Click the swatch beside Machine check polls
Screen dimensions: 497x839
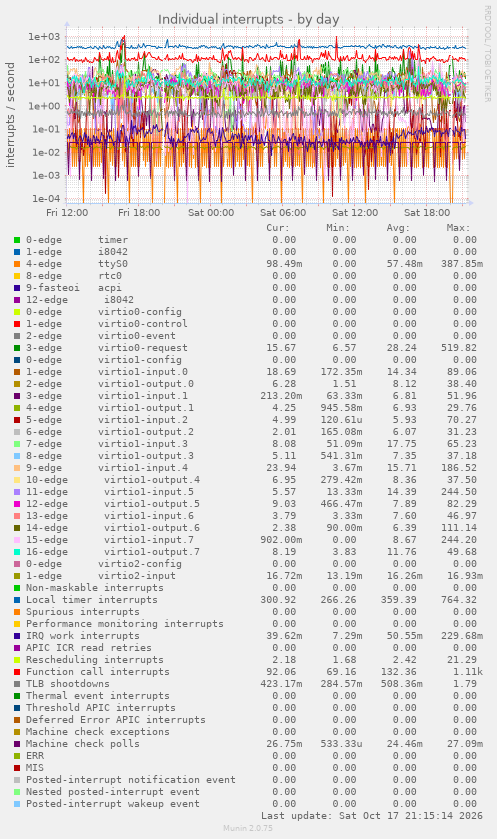17,744
